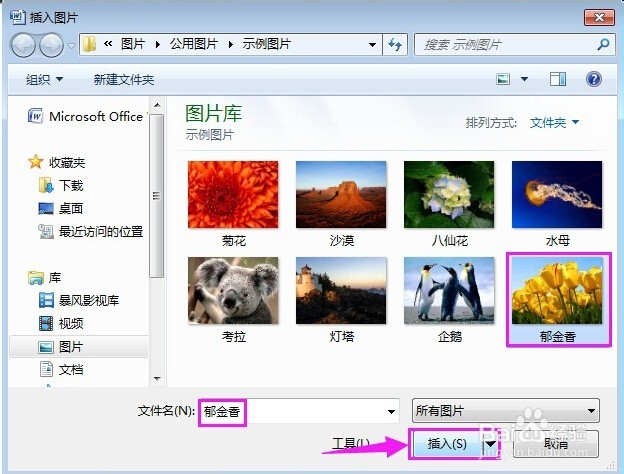
Task: Click the 桌面 monitor icon
Action: click(46, 209)
